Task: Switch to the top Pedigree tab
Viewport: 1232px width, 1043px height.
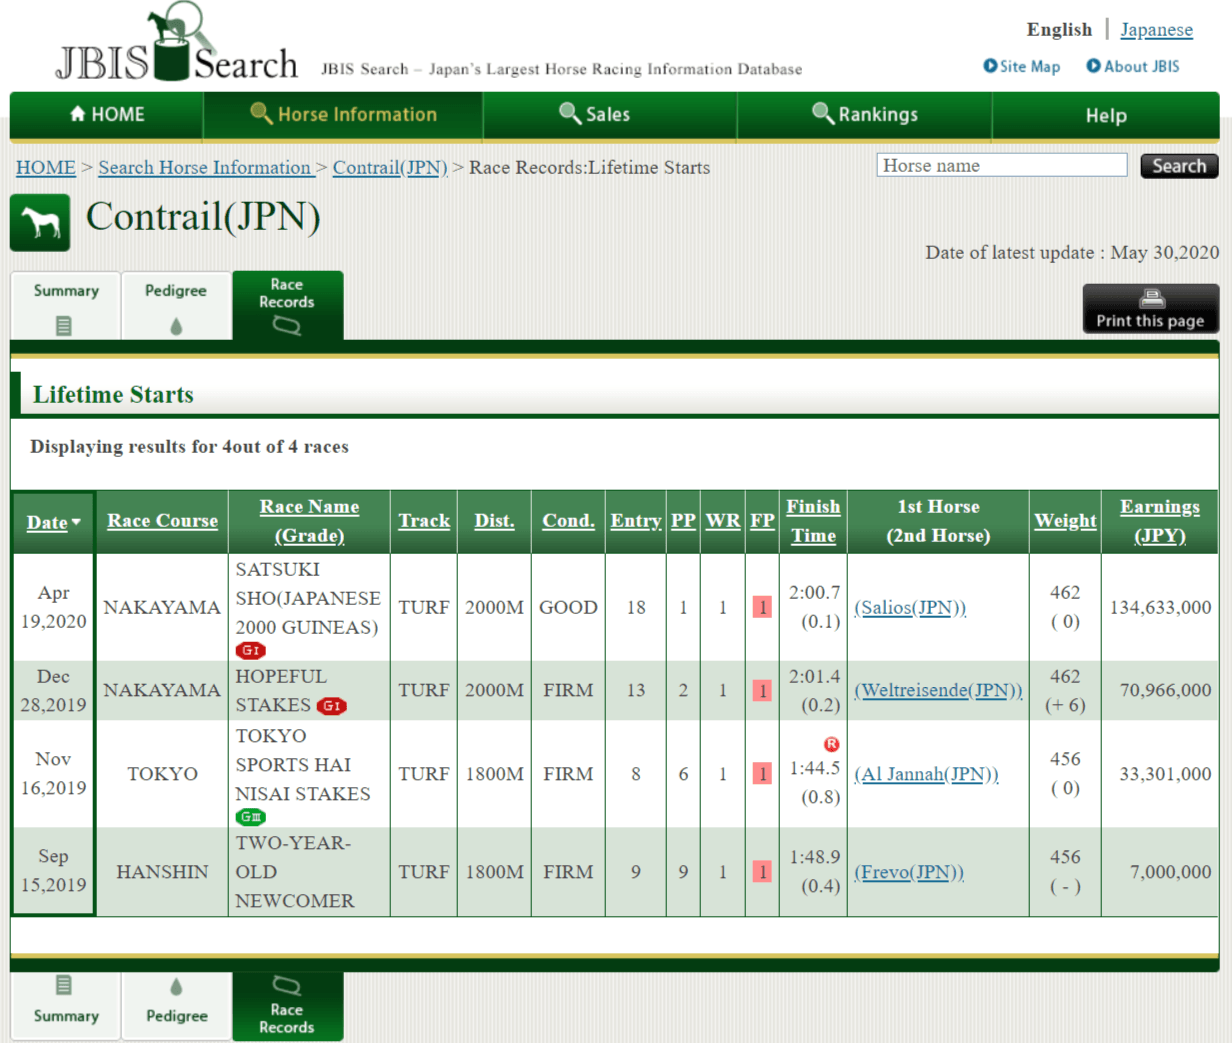Action: (x=176, y=306)
